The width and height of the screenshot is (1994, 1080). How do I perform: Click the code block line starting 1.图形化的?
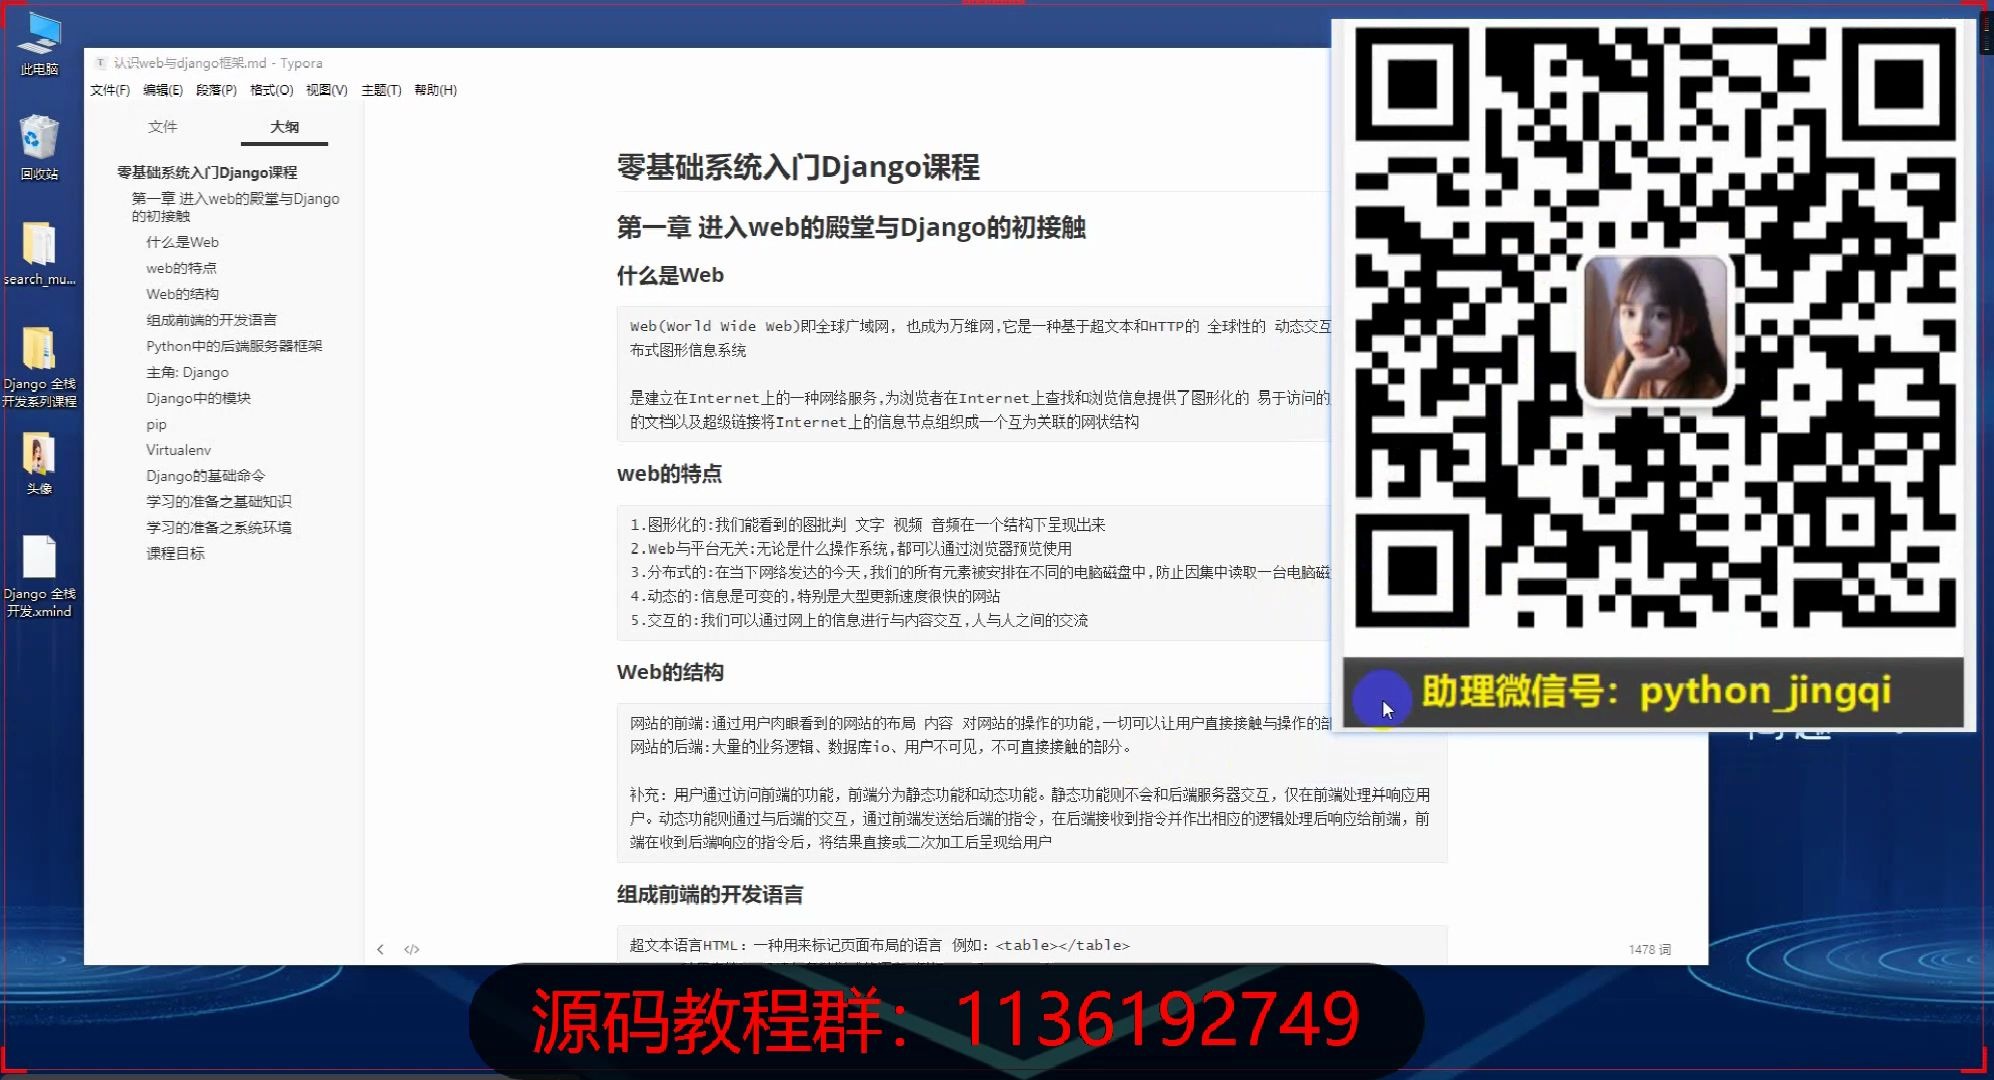(x=867, y=525)
